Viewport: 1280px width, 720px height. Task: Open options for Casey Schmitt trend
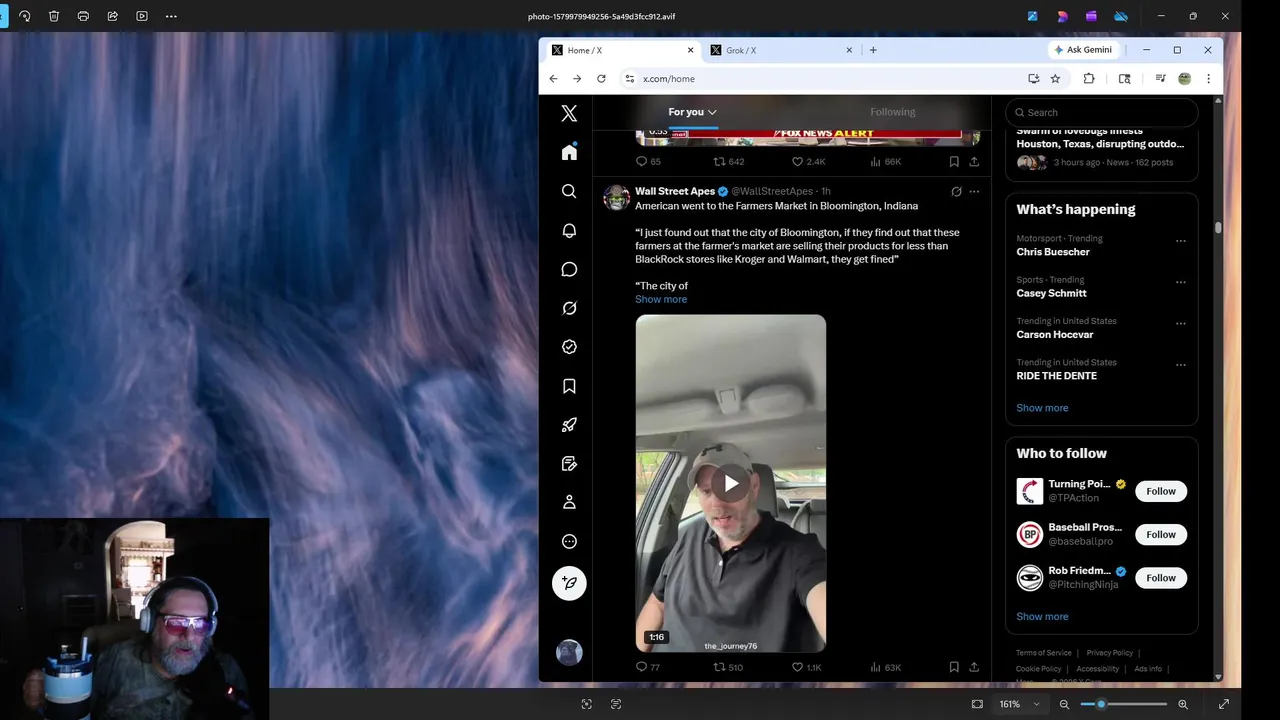point(1181,282)
